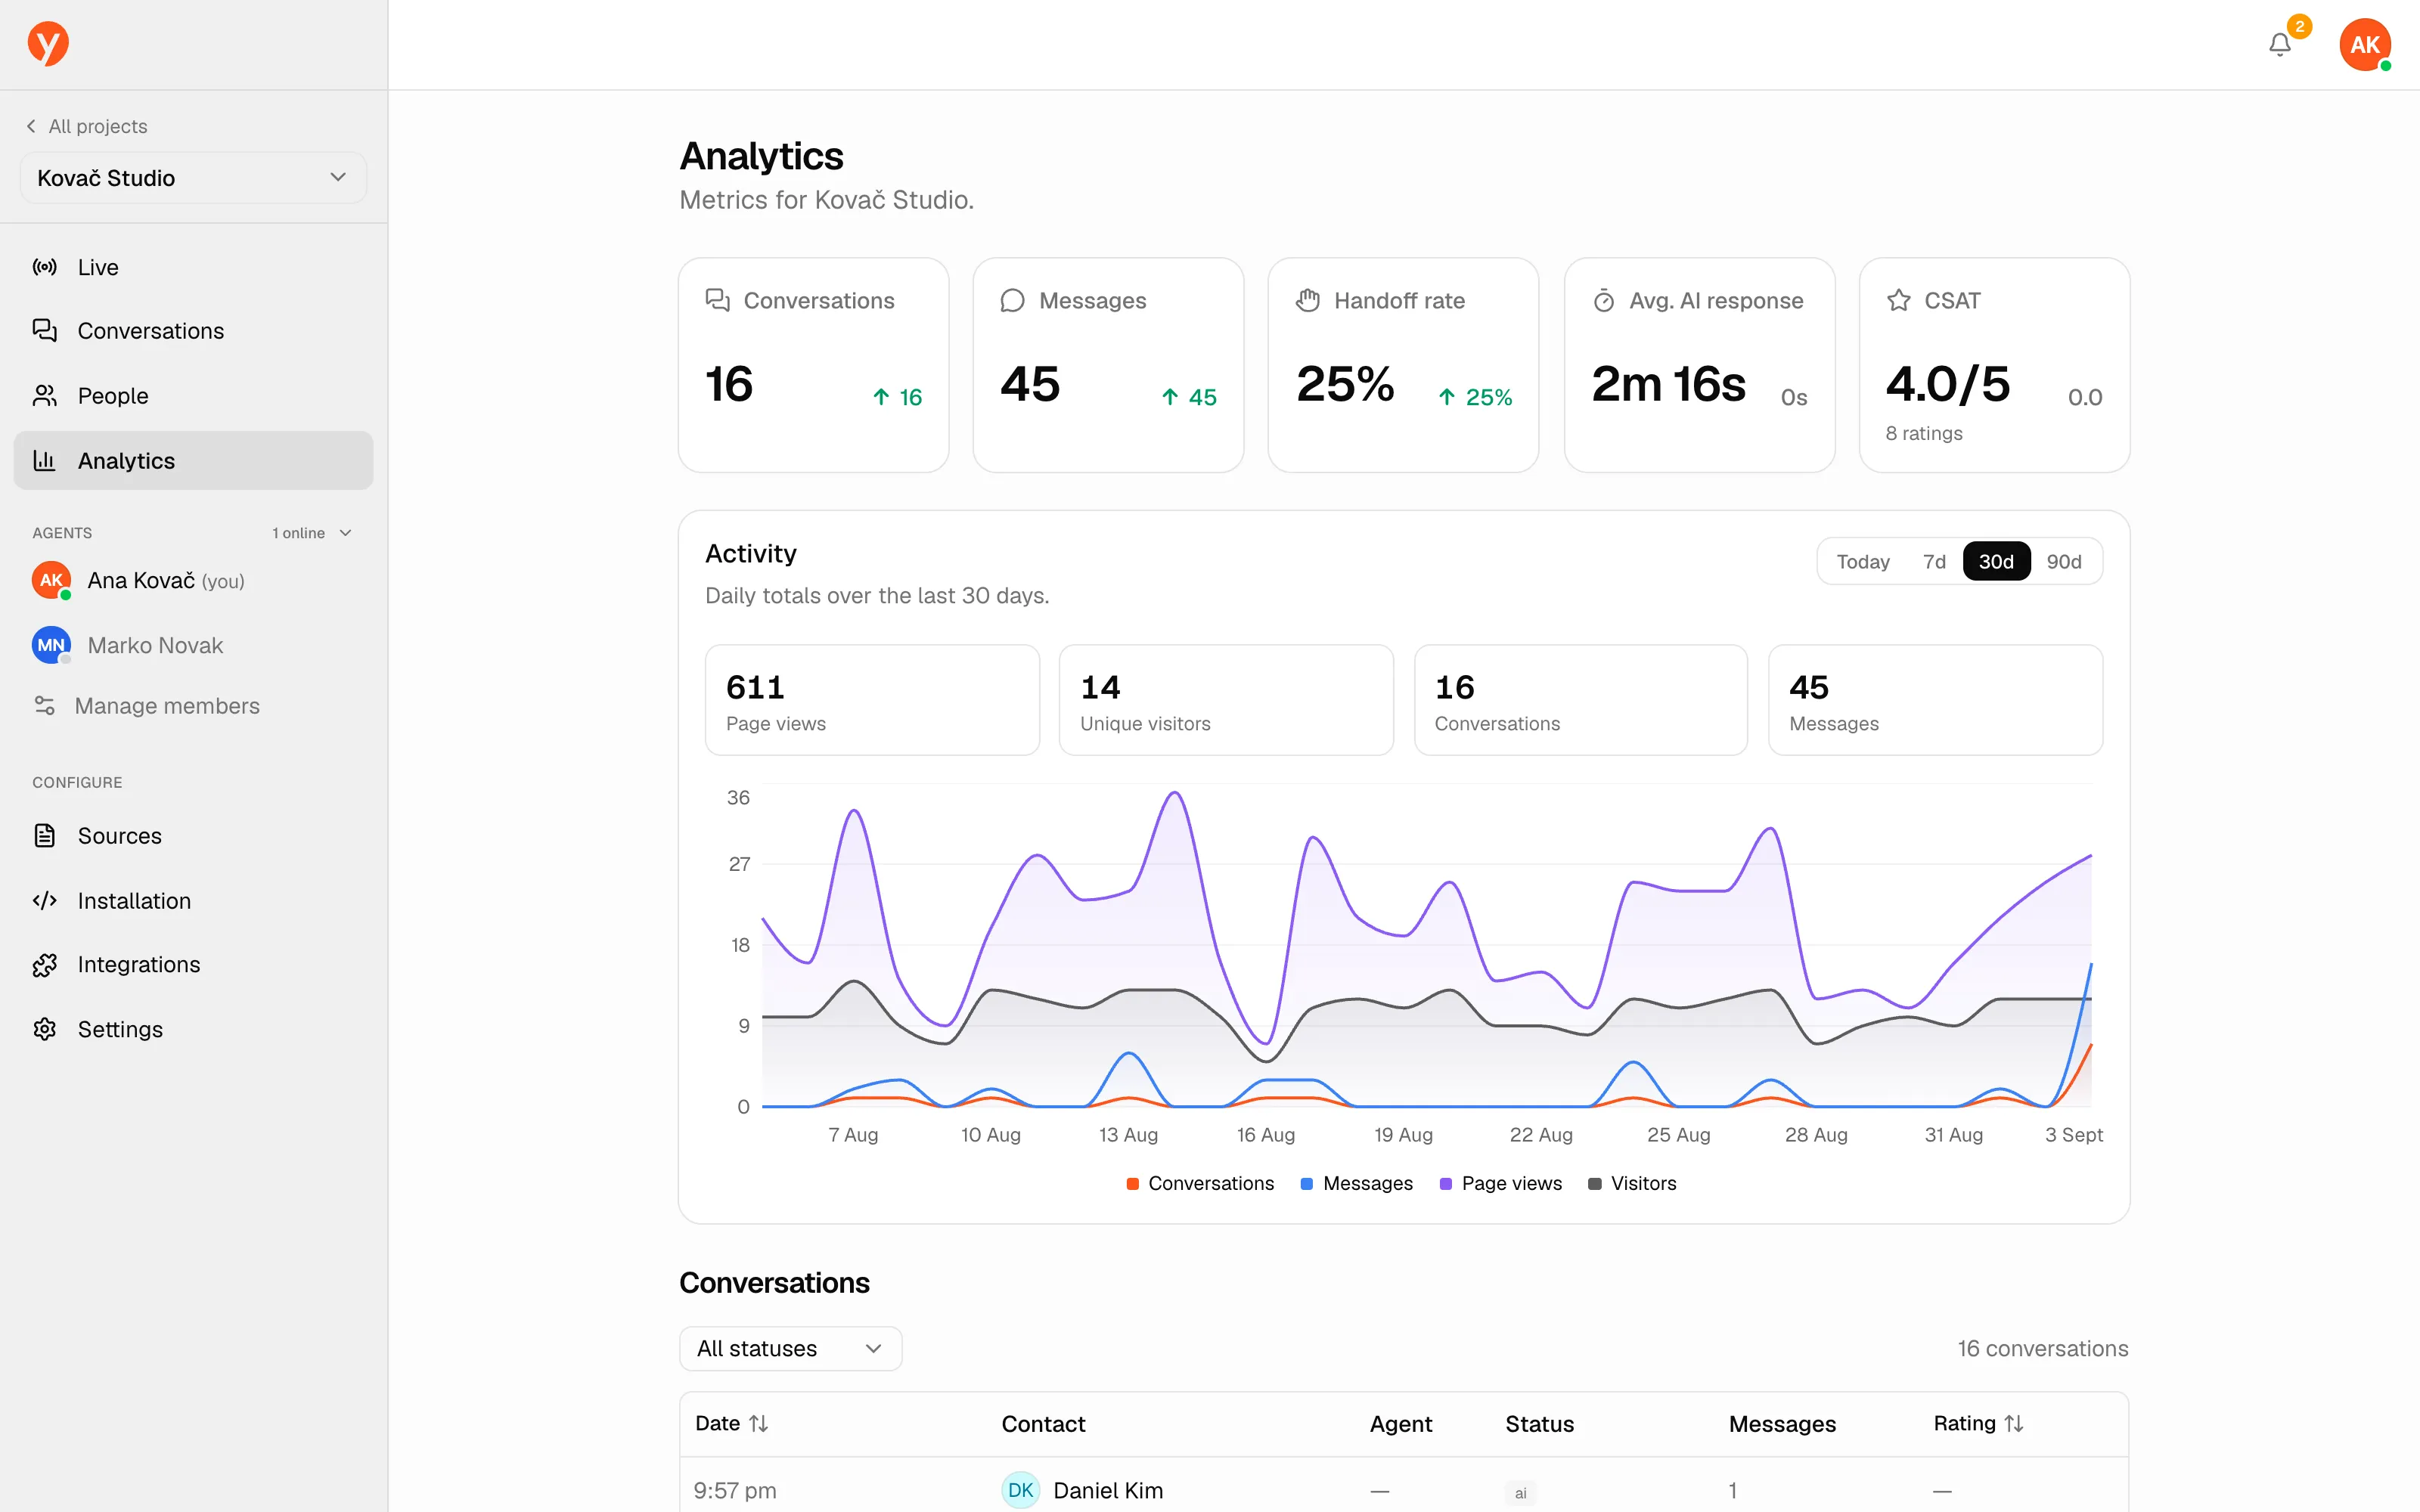Screen dimensions: 2420x1512
Task: Click the 45 Messages activity tile
Action: [x=1935, y=700]
